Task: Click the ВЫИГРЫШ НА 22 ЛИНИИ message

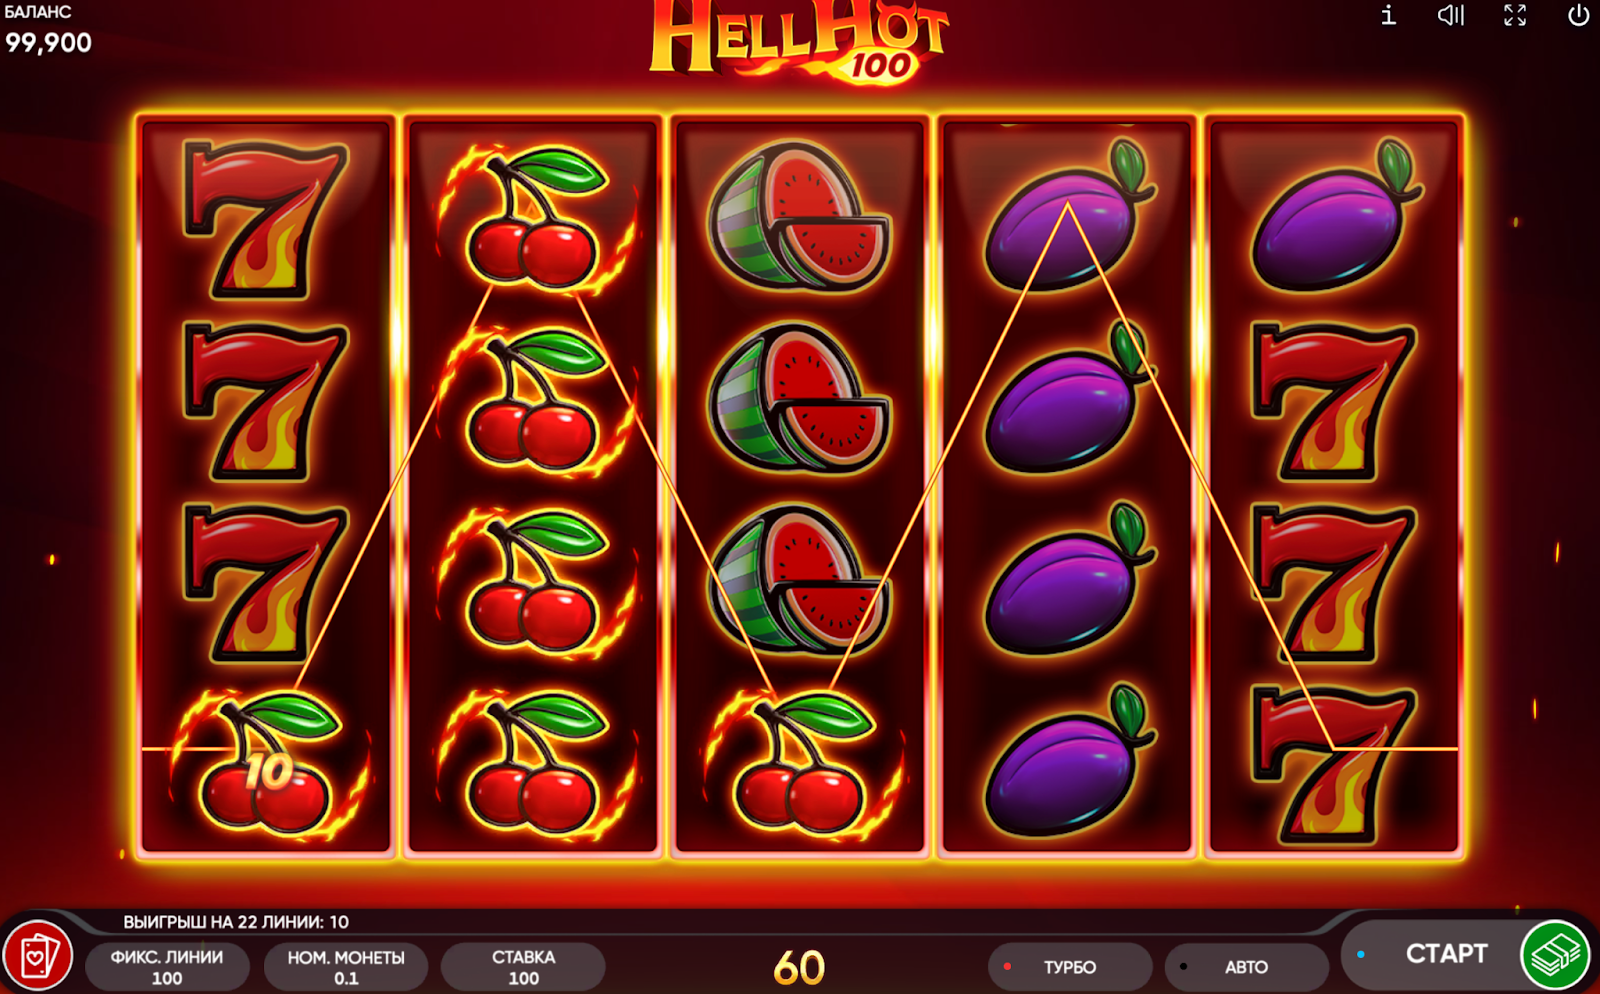Action: pos(236,922)
